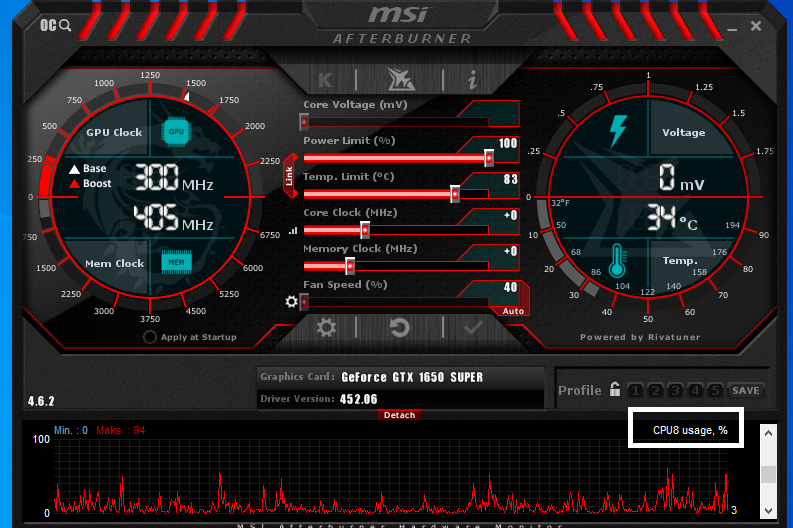The image size is (793, 528).
Task: Adjust the Temp. Limit slider handle
Action: (455, 194)
